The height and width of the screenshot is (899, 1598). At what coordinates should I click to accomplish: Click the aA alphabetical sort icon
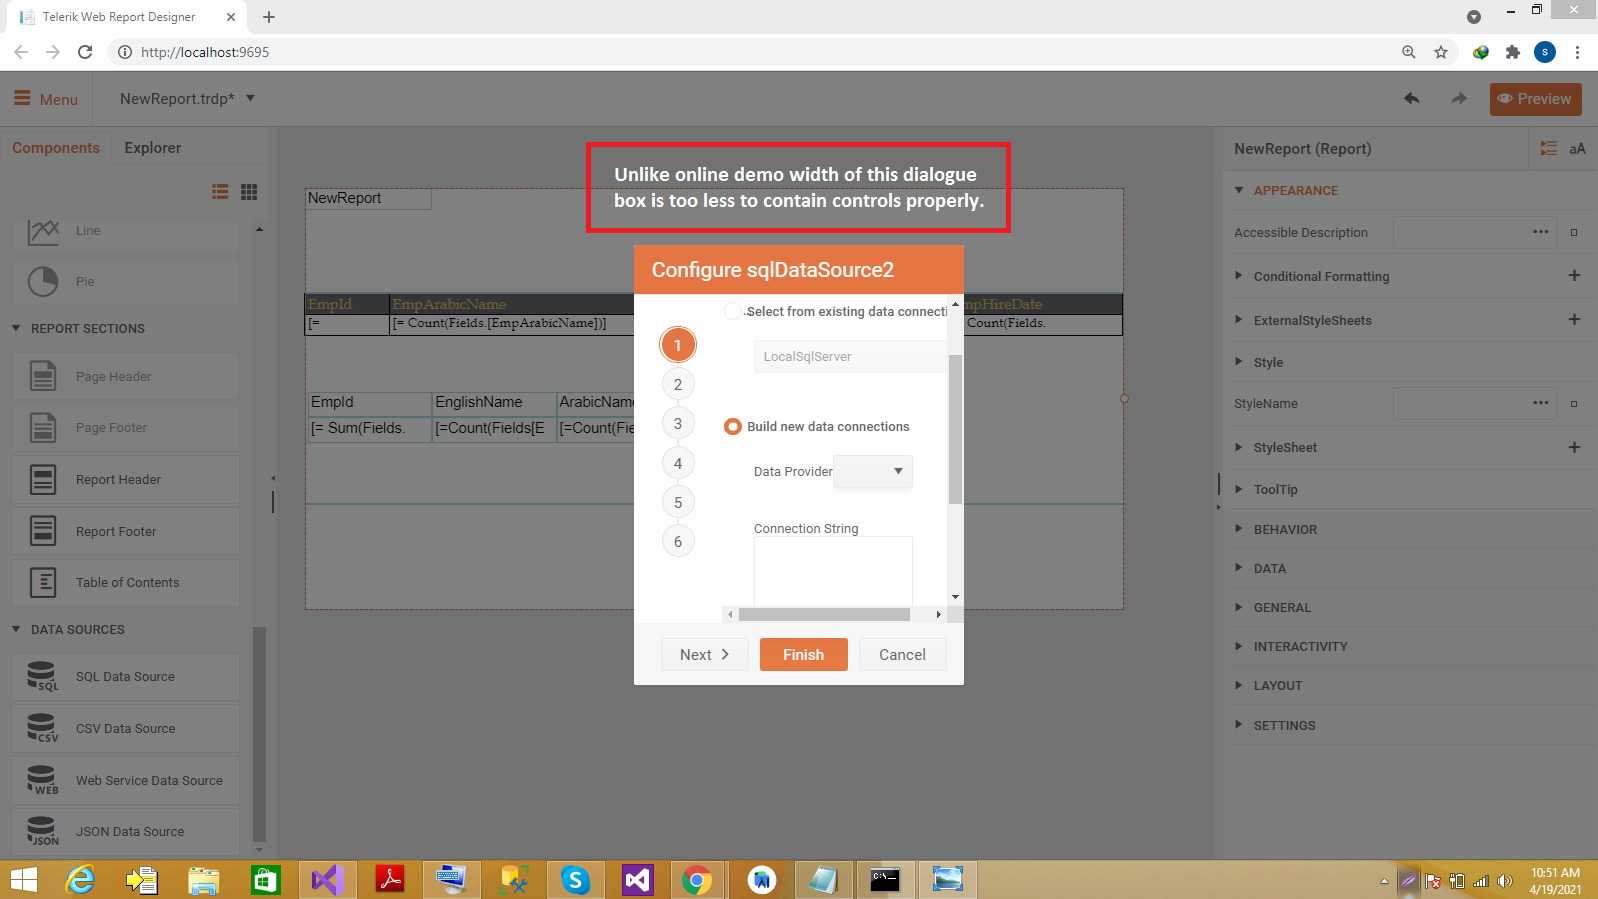(x=1577, y=149)
